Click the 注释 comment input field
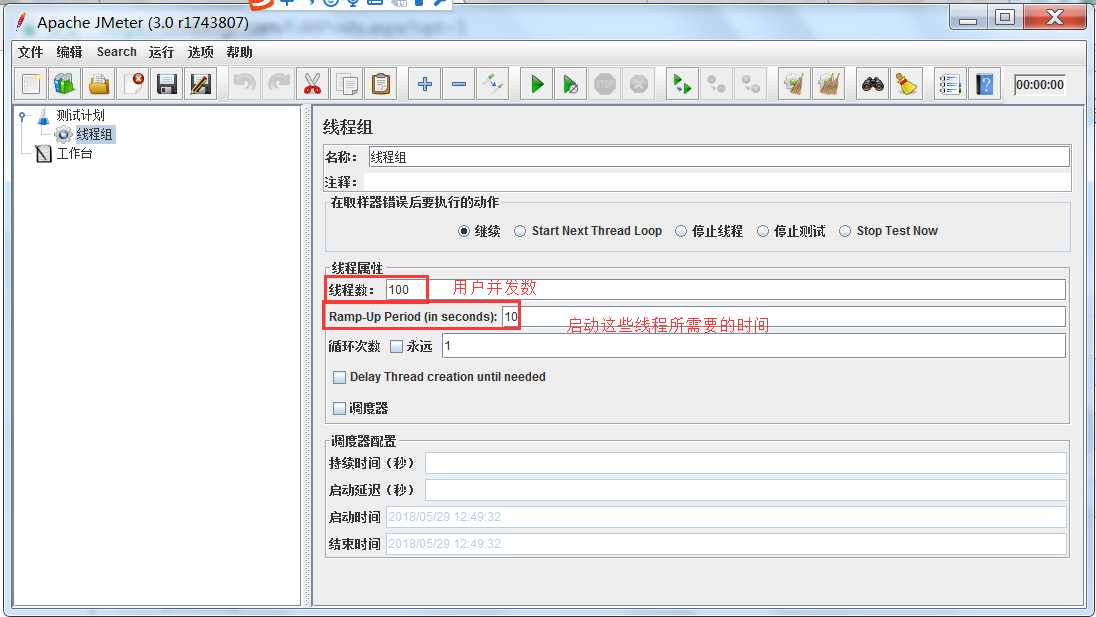Viewport: 1096px width, 617px height. [716, 182]
